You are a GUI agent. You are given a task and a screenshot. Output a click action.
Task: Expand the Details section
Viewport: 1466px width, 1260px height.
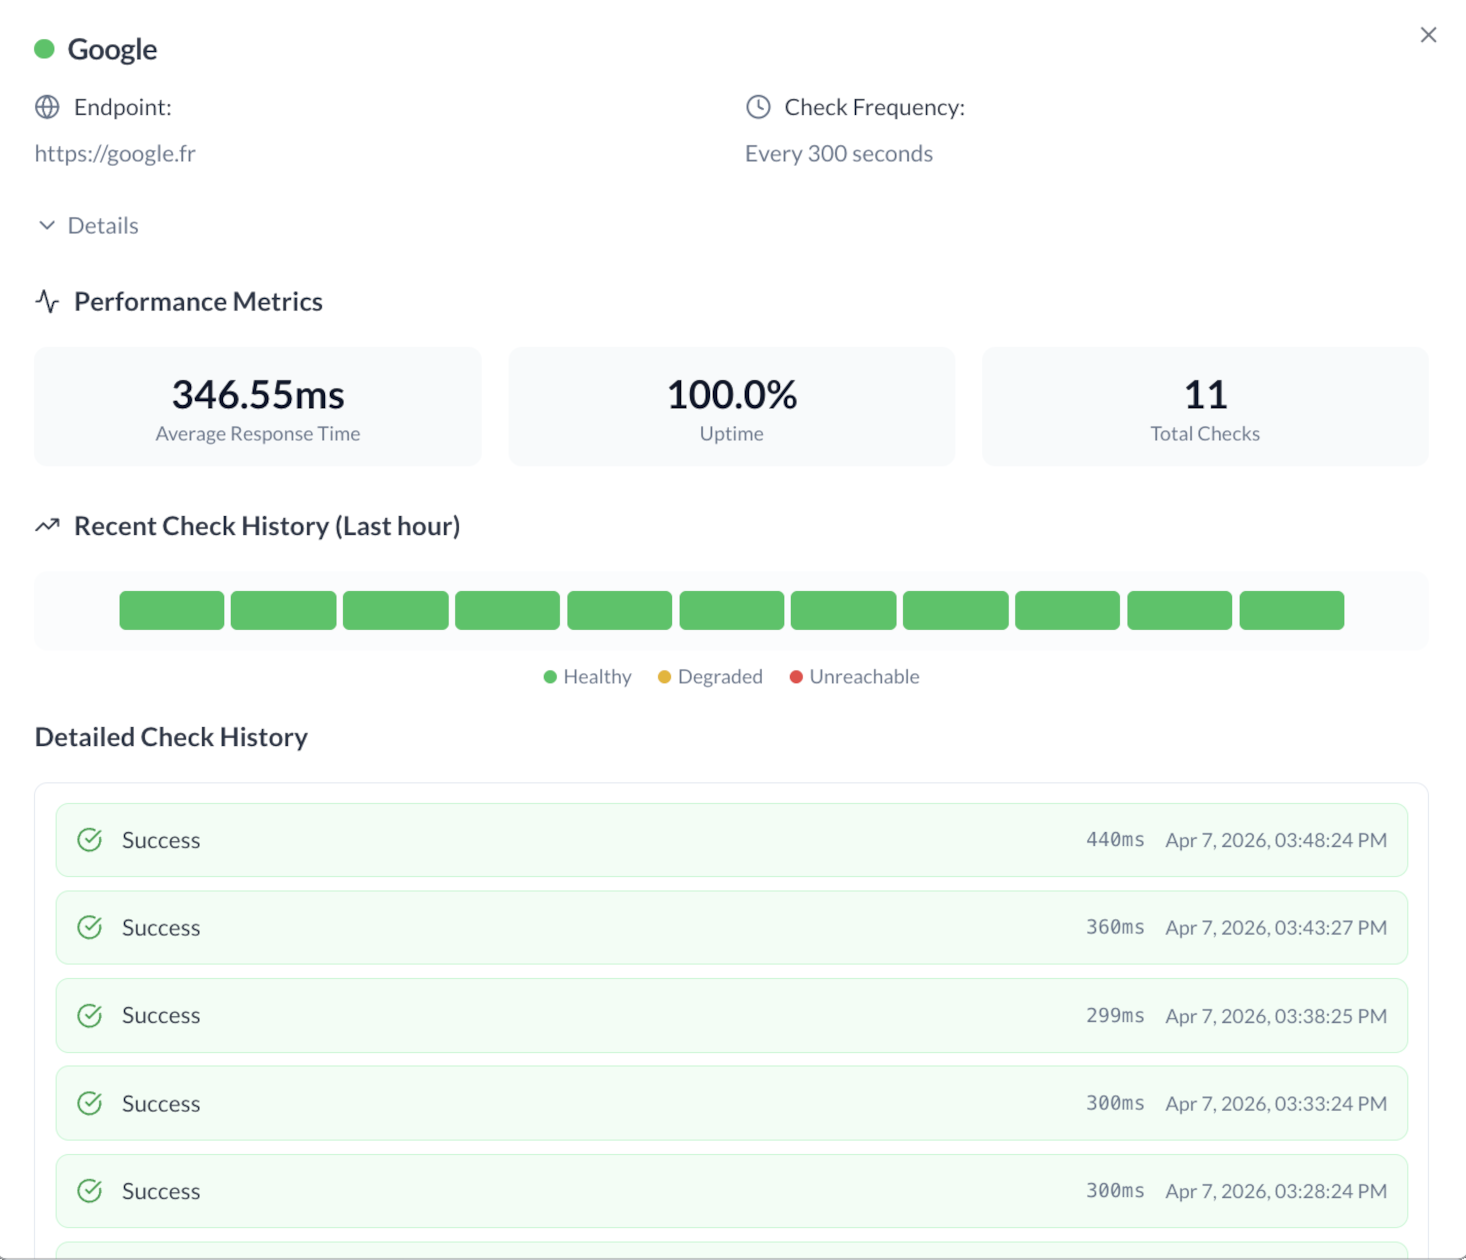102,226
